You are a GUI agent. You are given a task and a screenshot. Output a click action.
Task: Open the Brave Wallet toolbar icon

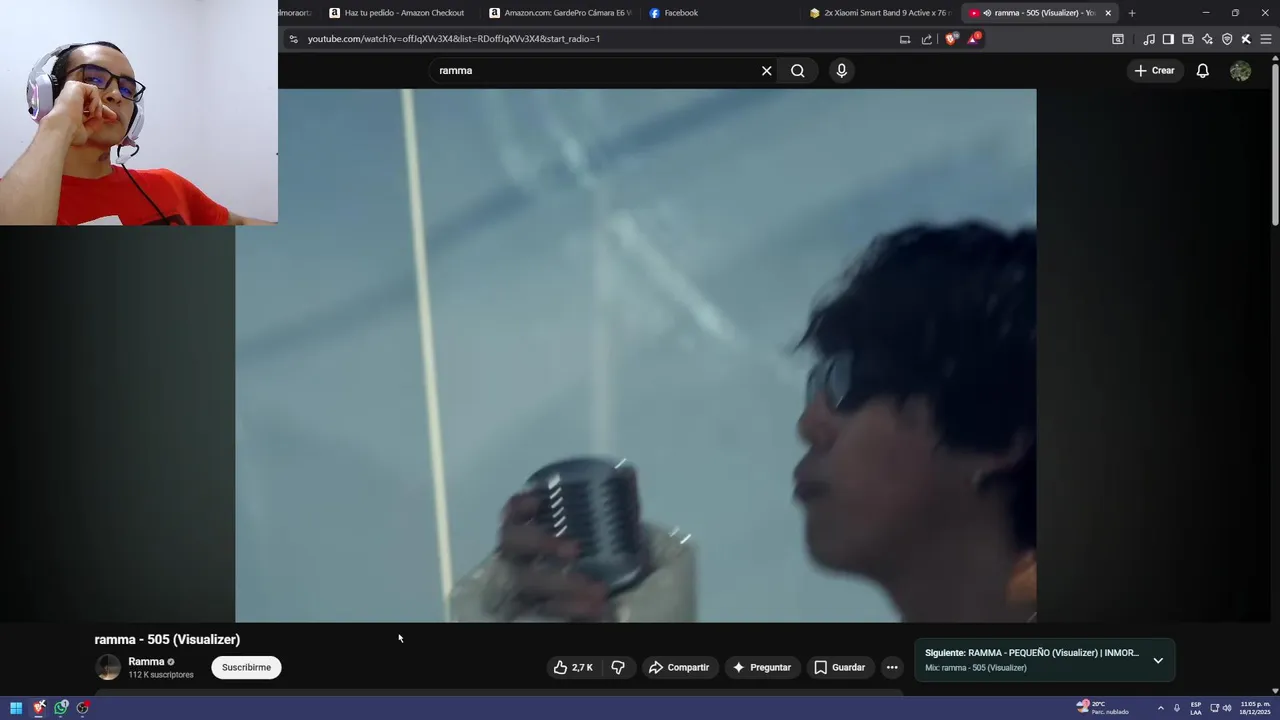pyautogui.click(x=1188, y=39)
